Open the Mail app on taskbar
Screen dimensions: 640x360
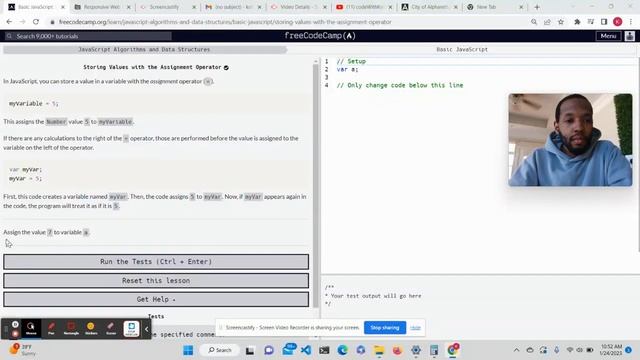click(289, 349)
